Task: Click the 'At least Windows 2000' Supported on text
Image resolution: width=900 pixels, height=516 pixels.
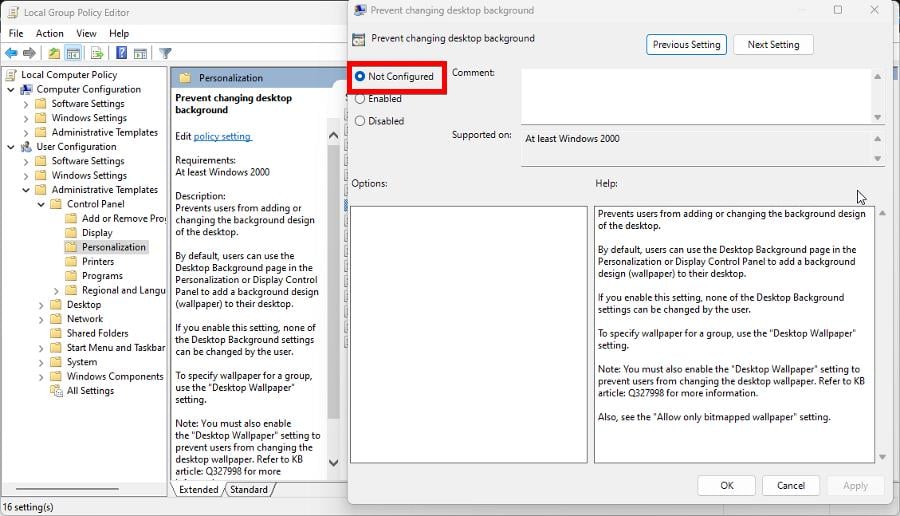Action: (x=572, y=139)
